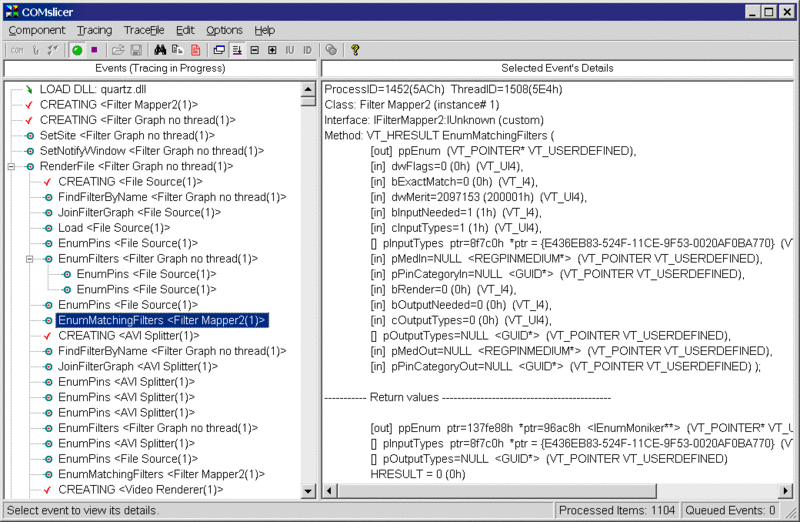
Task: Click circle icon beside Load File Source row
Action: (48, 228)
